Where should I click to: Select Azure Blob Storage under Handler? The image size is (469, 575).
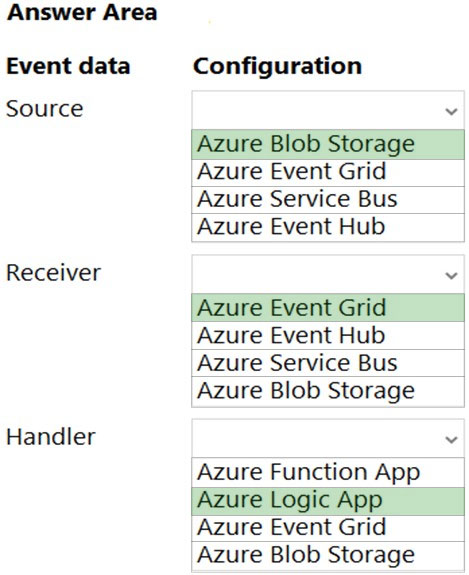[328, 556]
